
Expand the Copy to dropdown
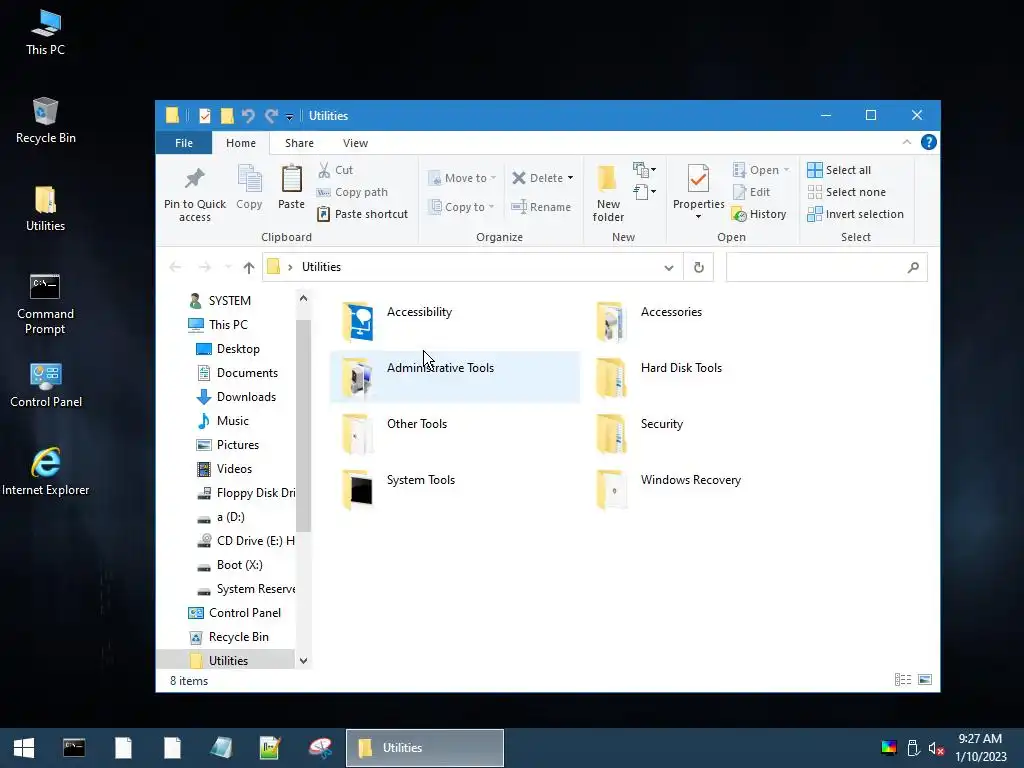(491, 207)
